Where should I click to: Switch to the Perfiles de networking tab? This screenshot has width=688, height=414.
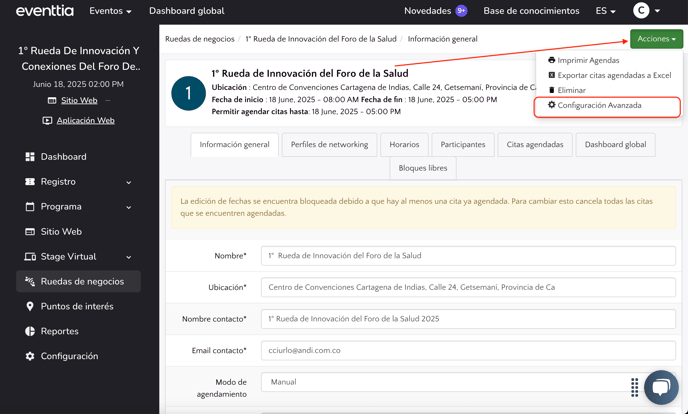(329, 145)
